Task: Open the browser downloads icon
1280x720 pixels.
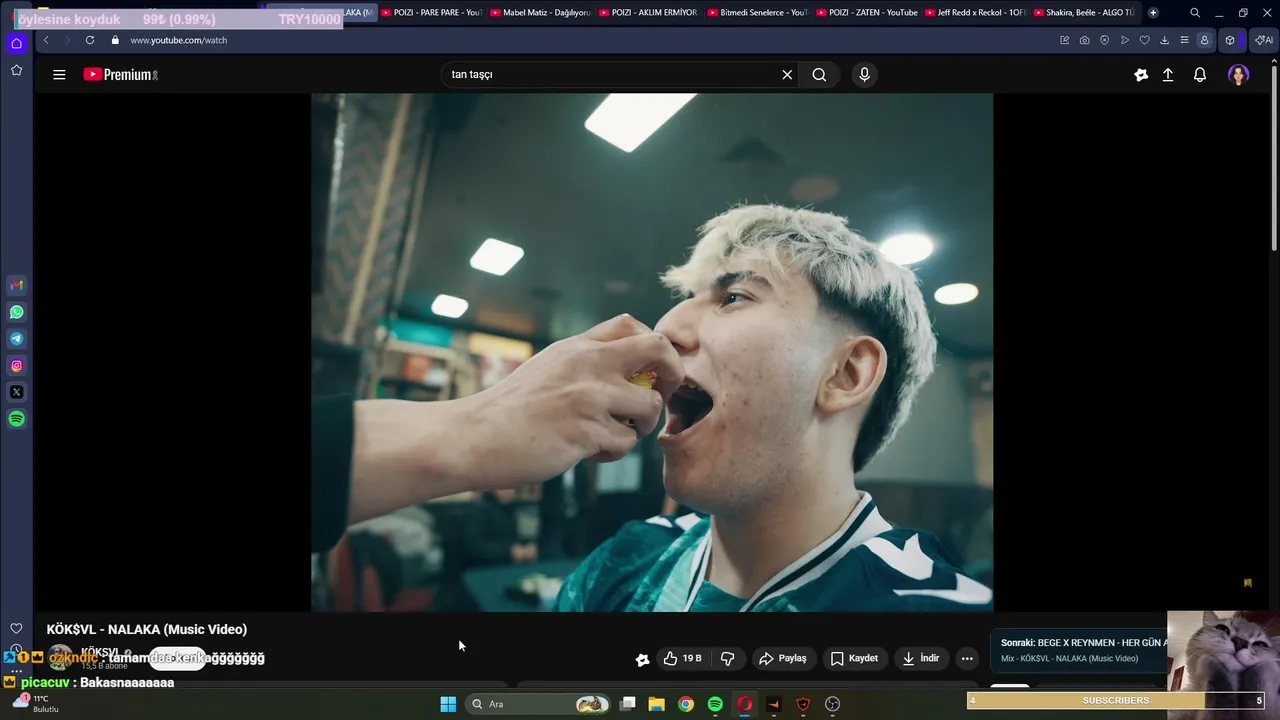Action: click(x=1165, y=40)
